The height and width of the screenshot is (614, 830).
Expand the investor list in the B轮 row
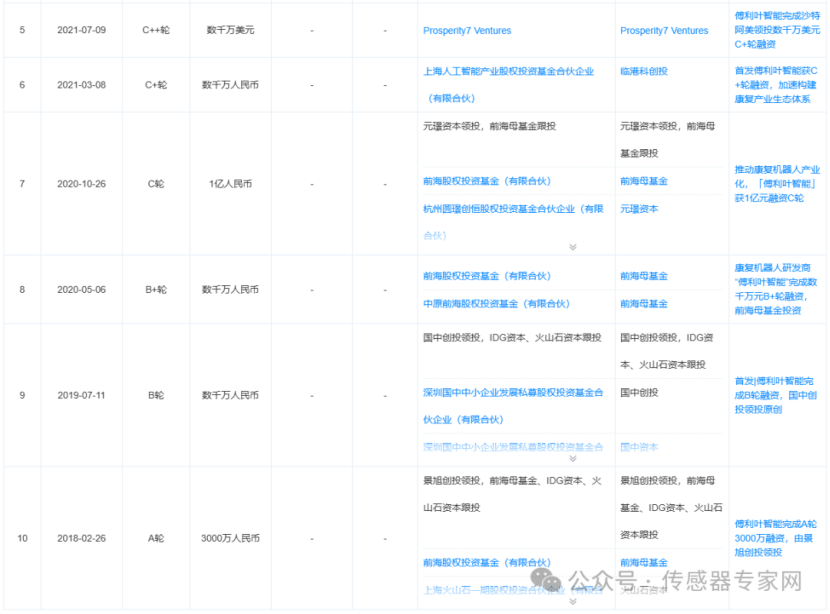pyautogui.click(x=573, y=458)
